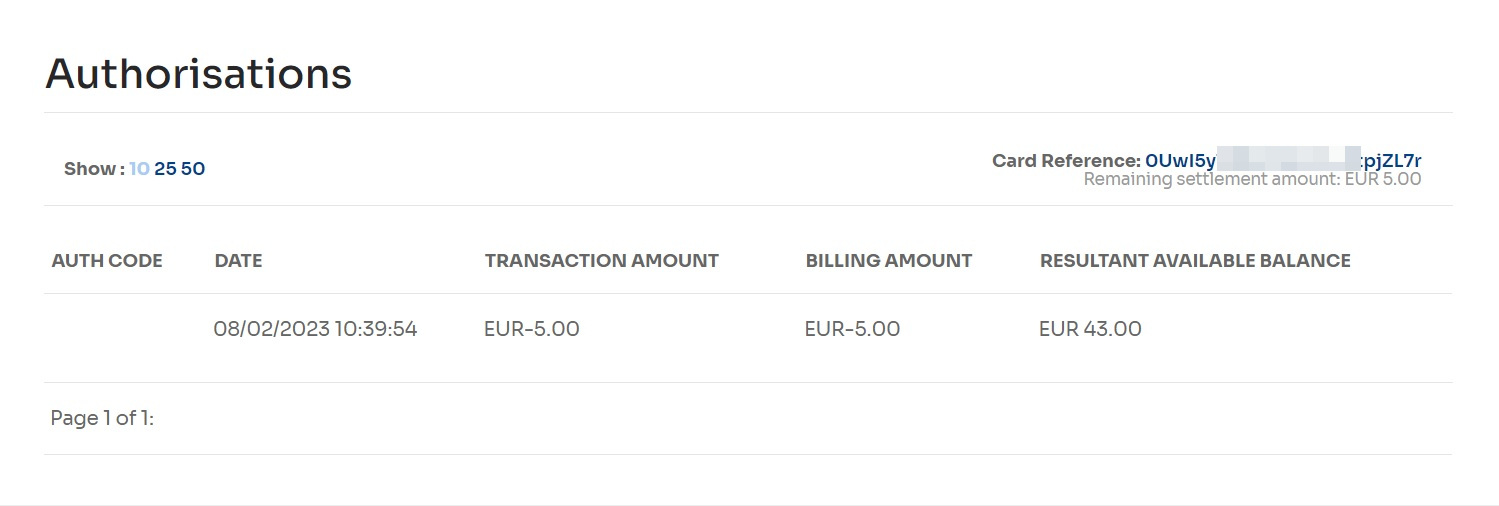Show 50 entries per page
Screen dimensions: 1499x506
click(x=193, y=169)
